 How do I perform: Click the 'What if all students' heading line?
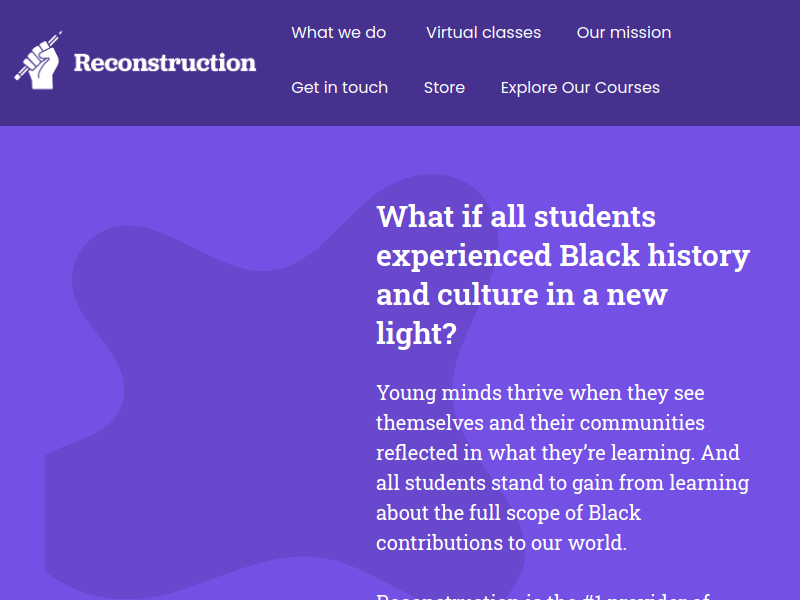pos(516,216)
